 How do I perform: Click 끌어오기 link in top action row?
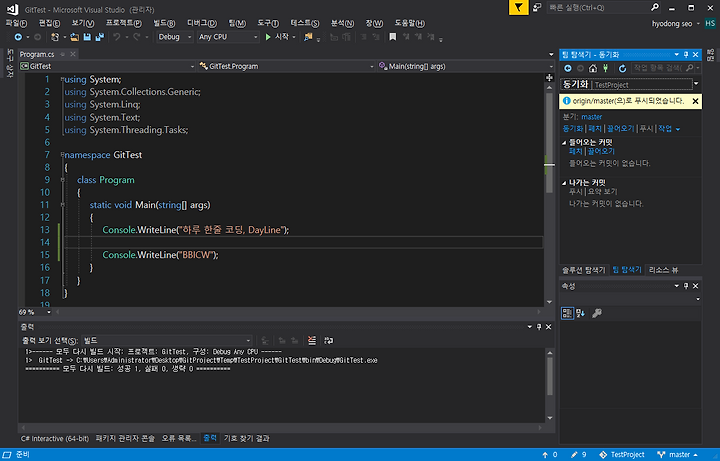(620, 129)
